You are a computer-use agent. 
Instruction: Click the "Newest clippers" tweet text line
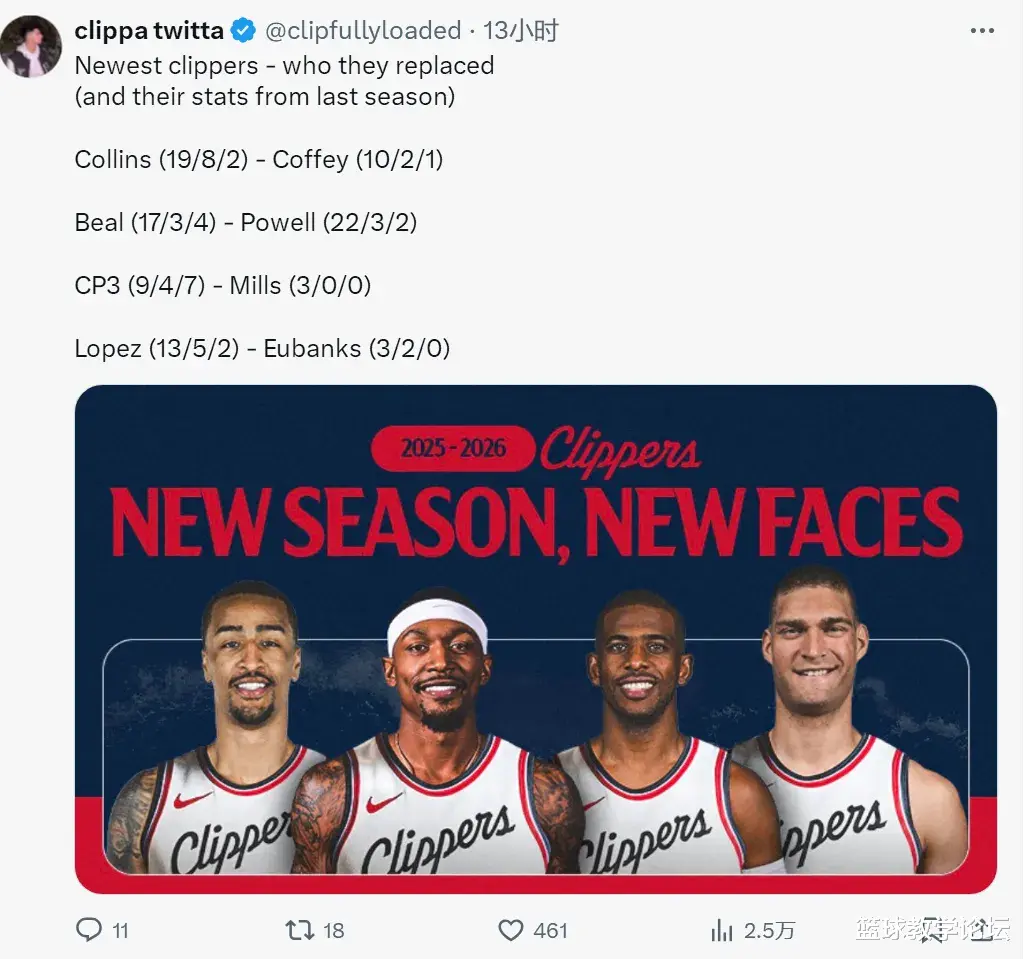tap(284, 66)
